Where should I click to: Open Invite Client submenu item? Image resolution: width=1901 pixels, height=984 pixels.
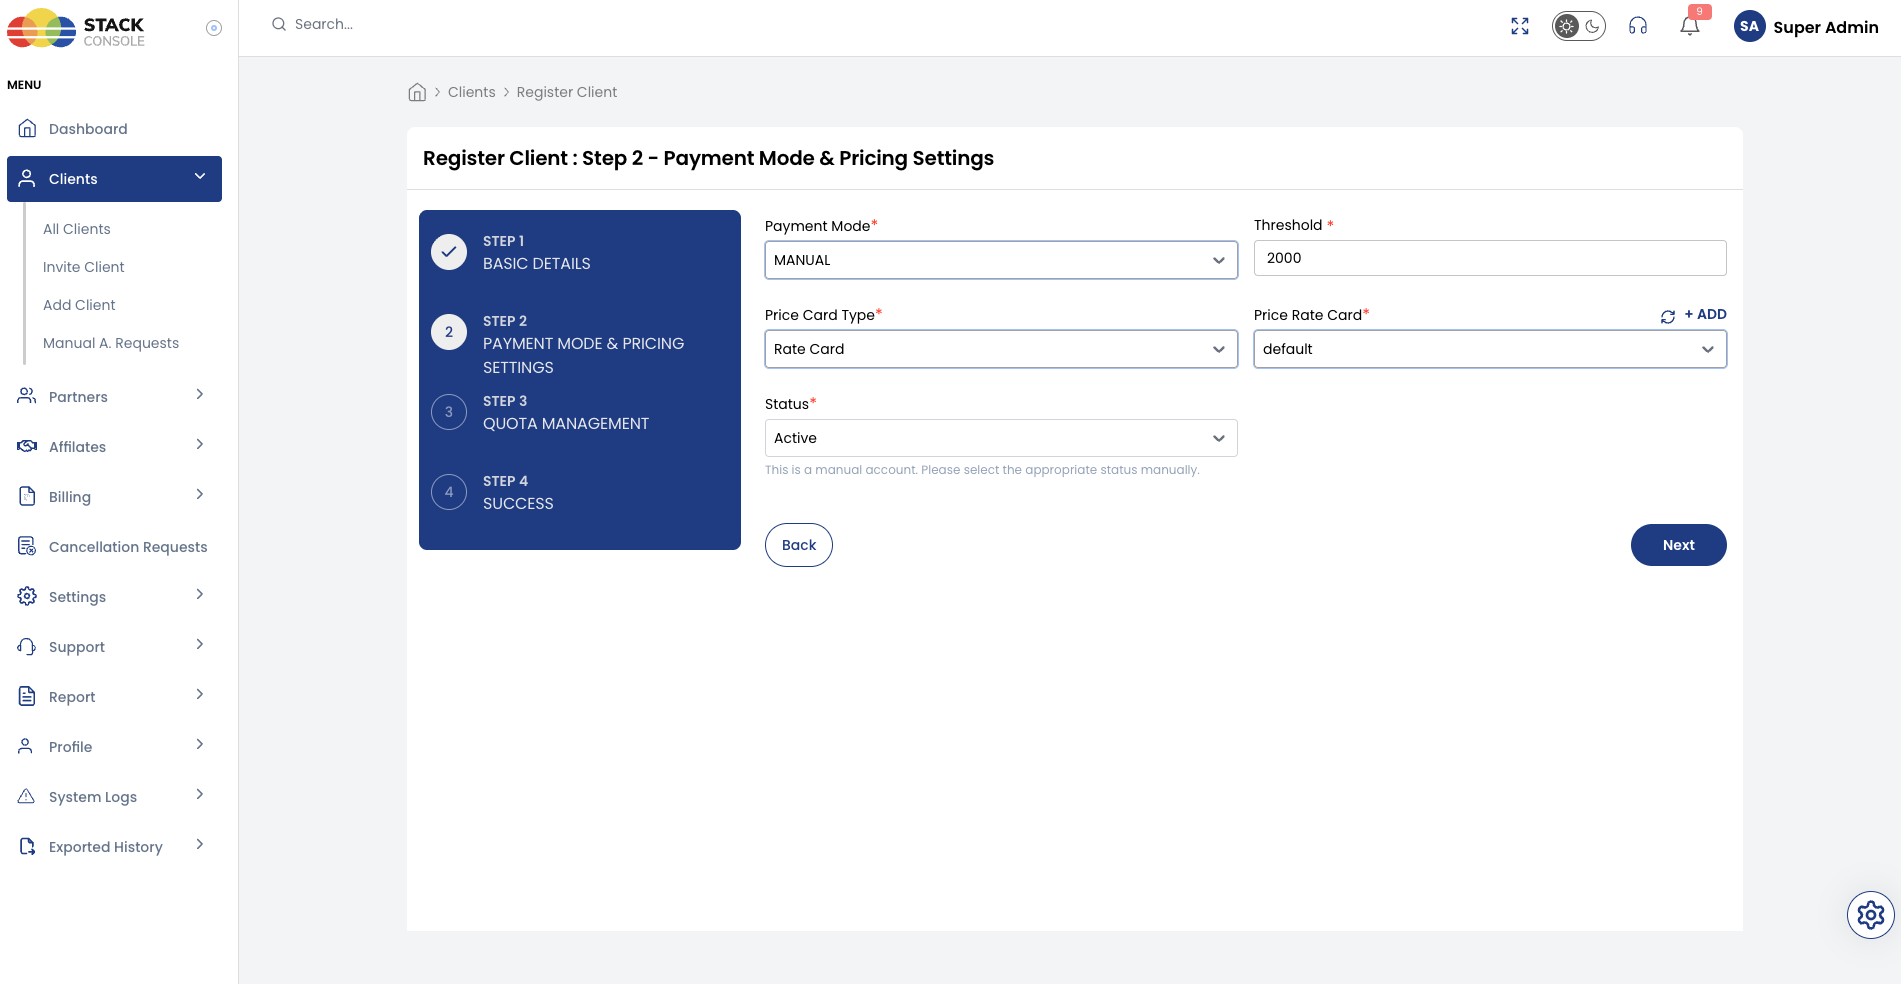(84, 267)
